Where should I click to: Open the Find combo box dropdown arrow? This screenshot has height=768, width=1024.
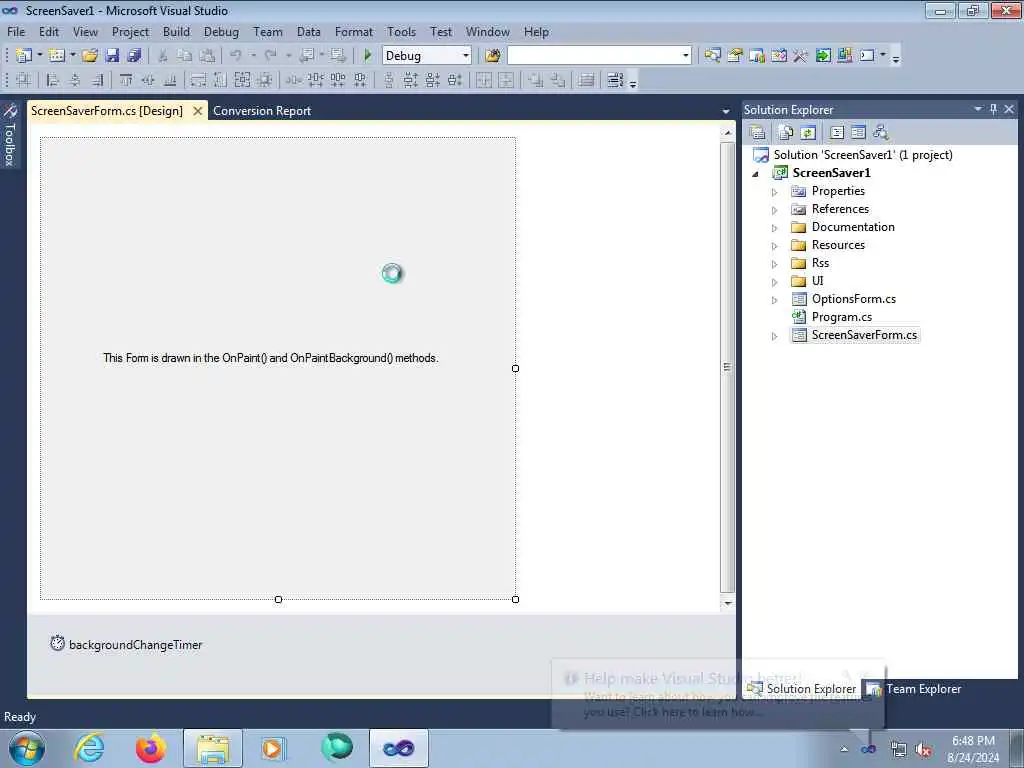(x=685, y=56)
